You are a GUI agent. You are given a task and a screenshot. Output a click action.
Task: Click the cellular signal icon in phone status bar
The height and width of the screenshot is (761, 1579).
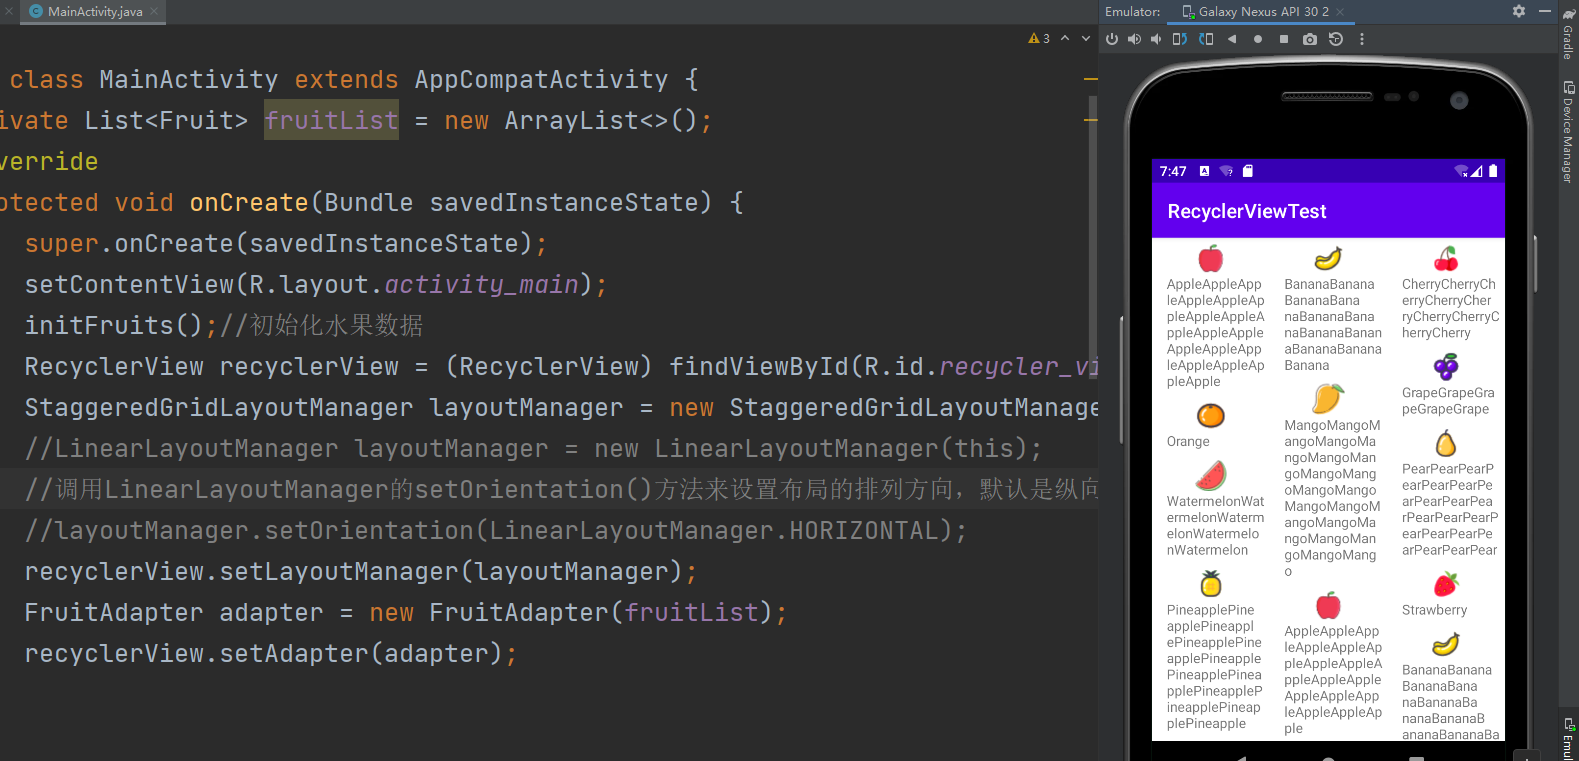pos(1476,171)
